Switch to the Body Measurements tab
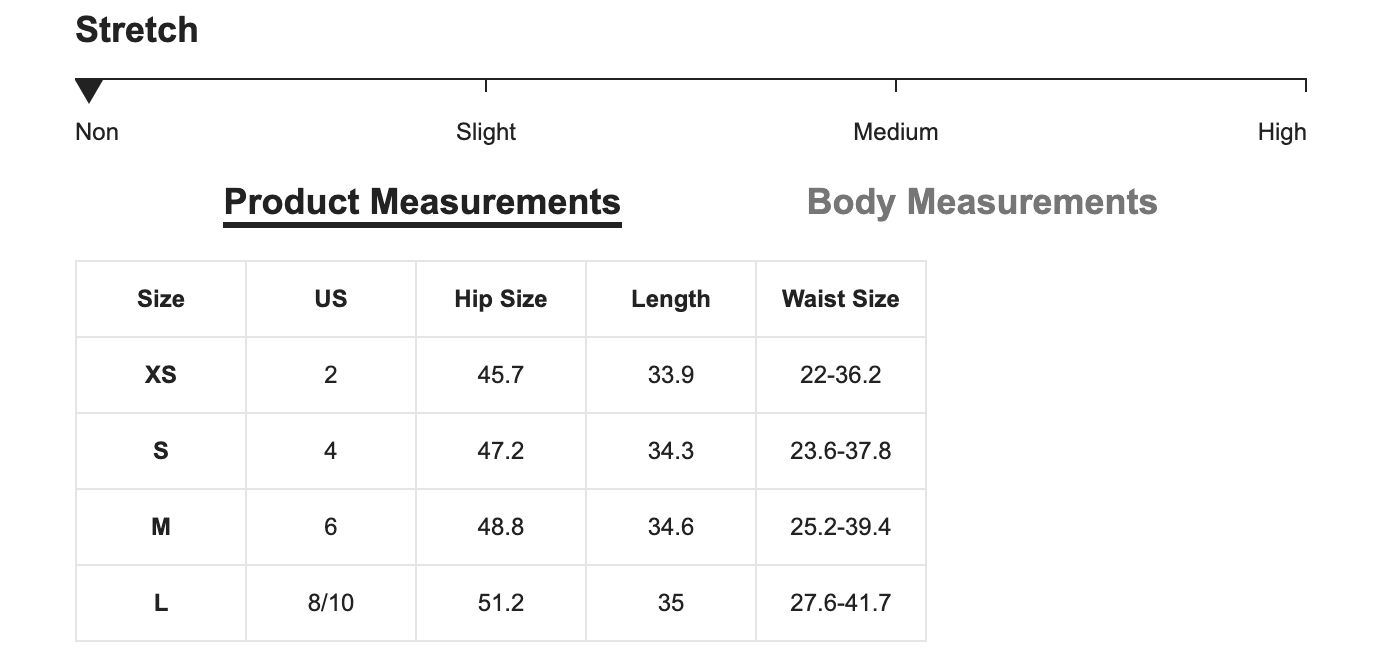 (x=982, y=202)
